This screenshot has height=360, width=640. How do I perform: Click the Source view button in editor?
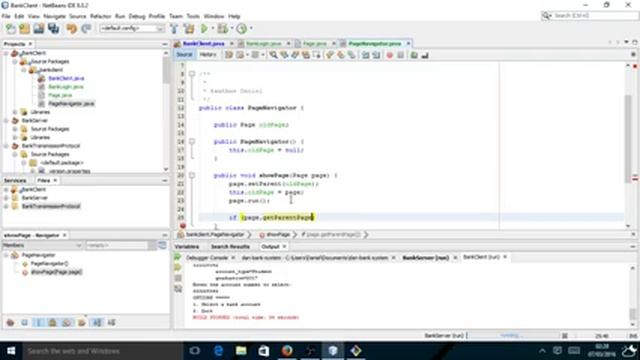point(184,55)
